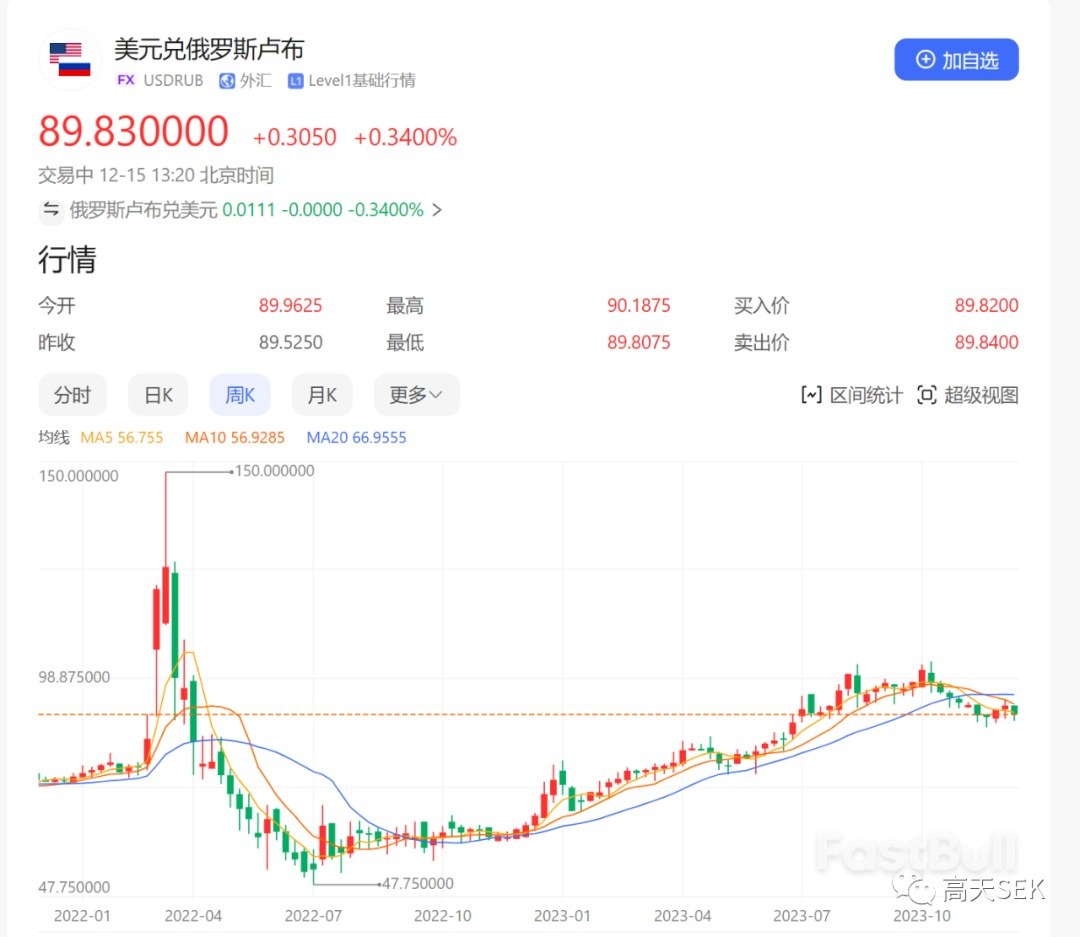1080x937 pixels.
Task: Select the 分时 intraday view
Action: coord(72,395)
